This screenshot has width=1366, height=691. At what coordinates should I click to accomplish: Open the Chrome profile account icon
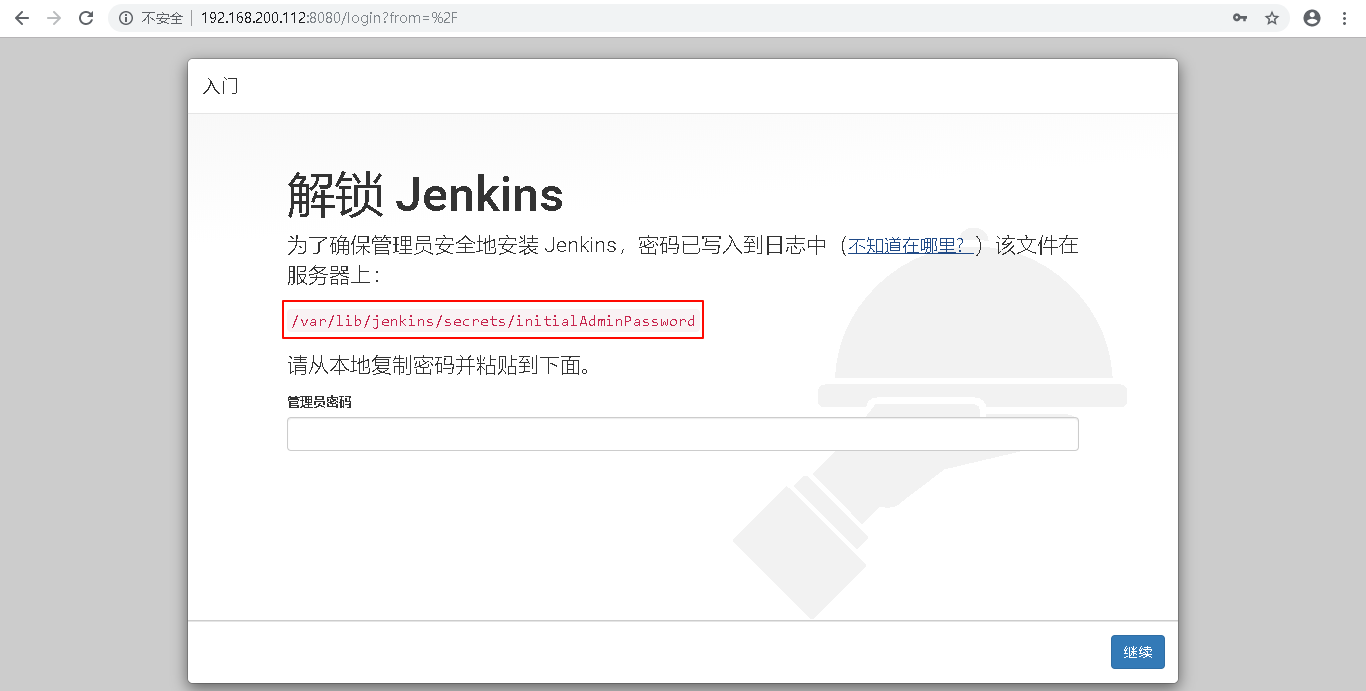pyautogui.click(x=1312, y=18)
